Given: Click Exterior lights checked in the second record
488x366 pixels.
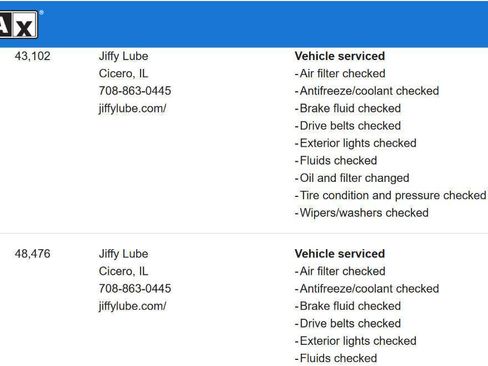Looking at the screenshot, I should point(356,341).
